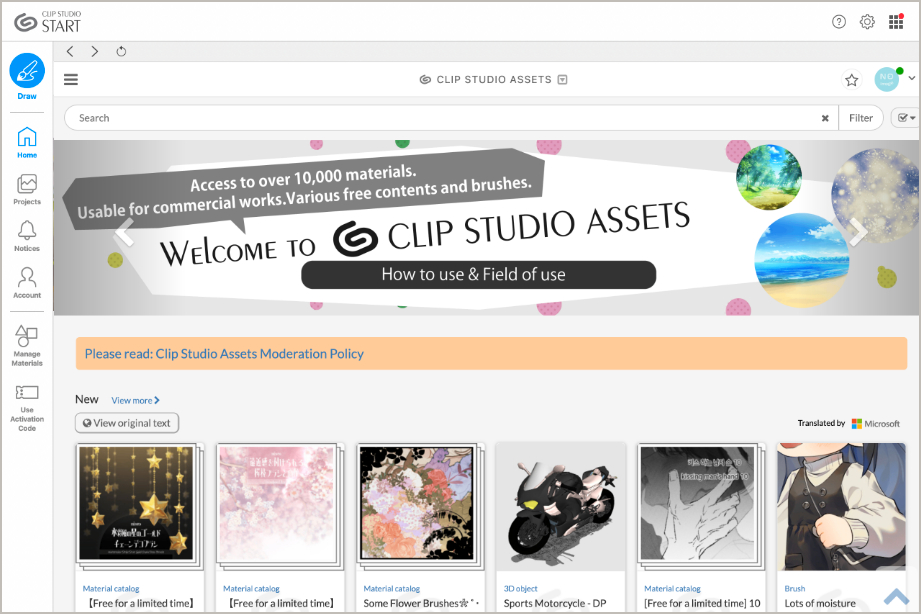Jump back to top with up arrow
This screenshot has width=921, height=614.
coord(896,595)
